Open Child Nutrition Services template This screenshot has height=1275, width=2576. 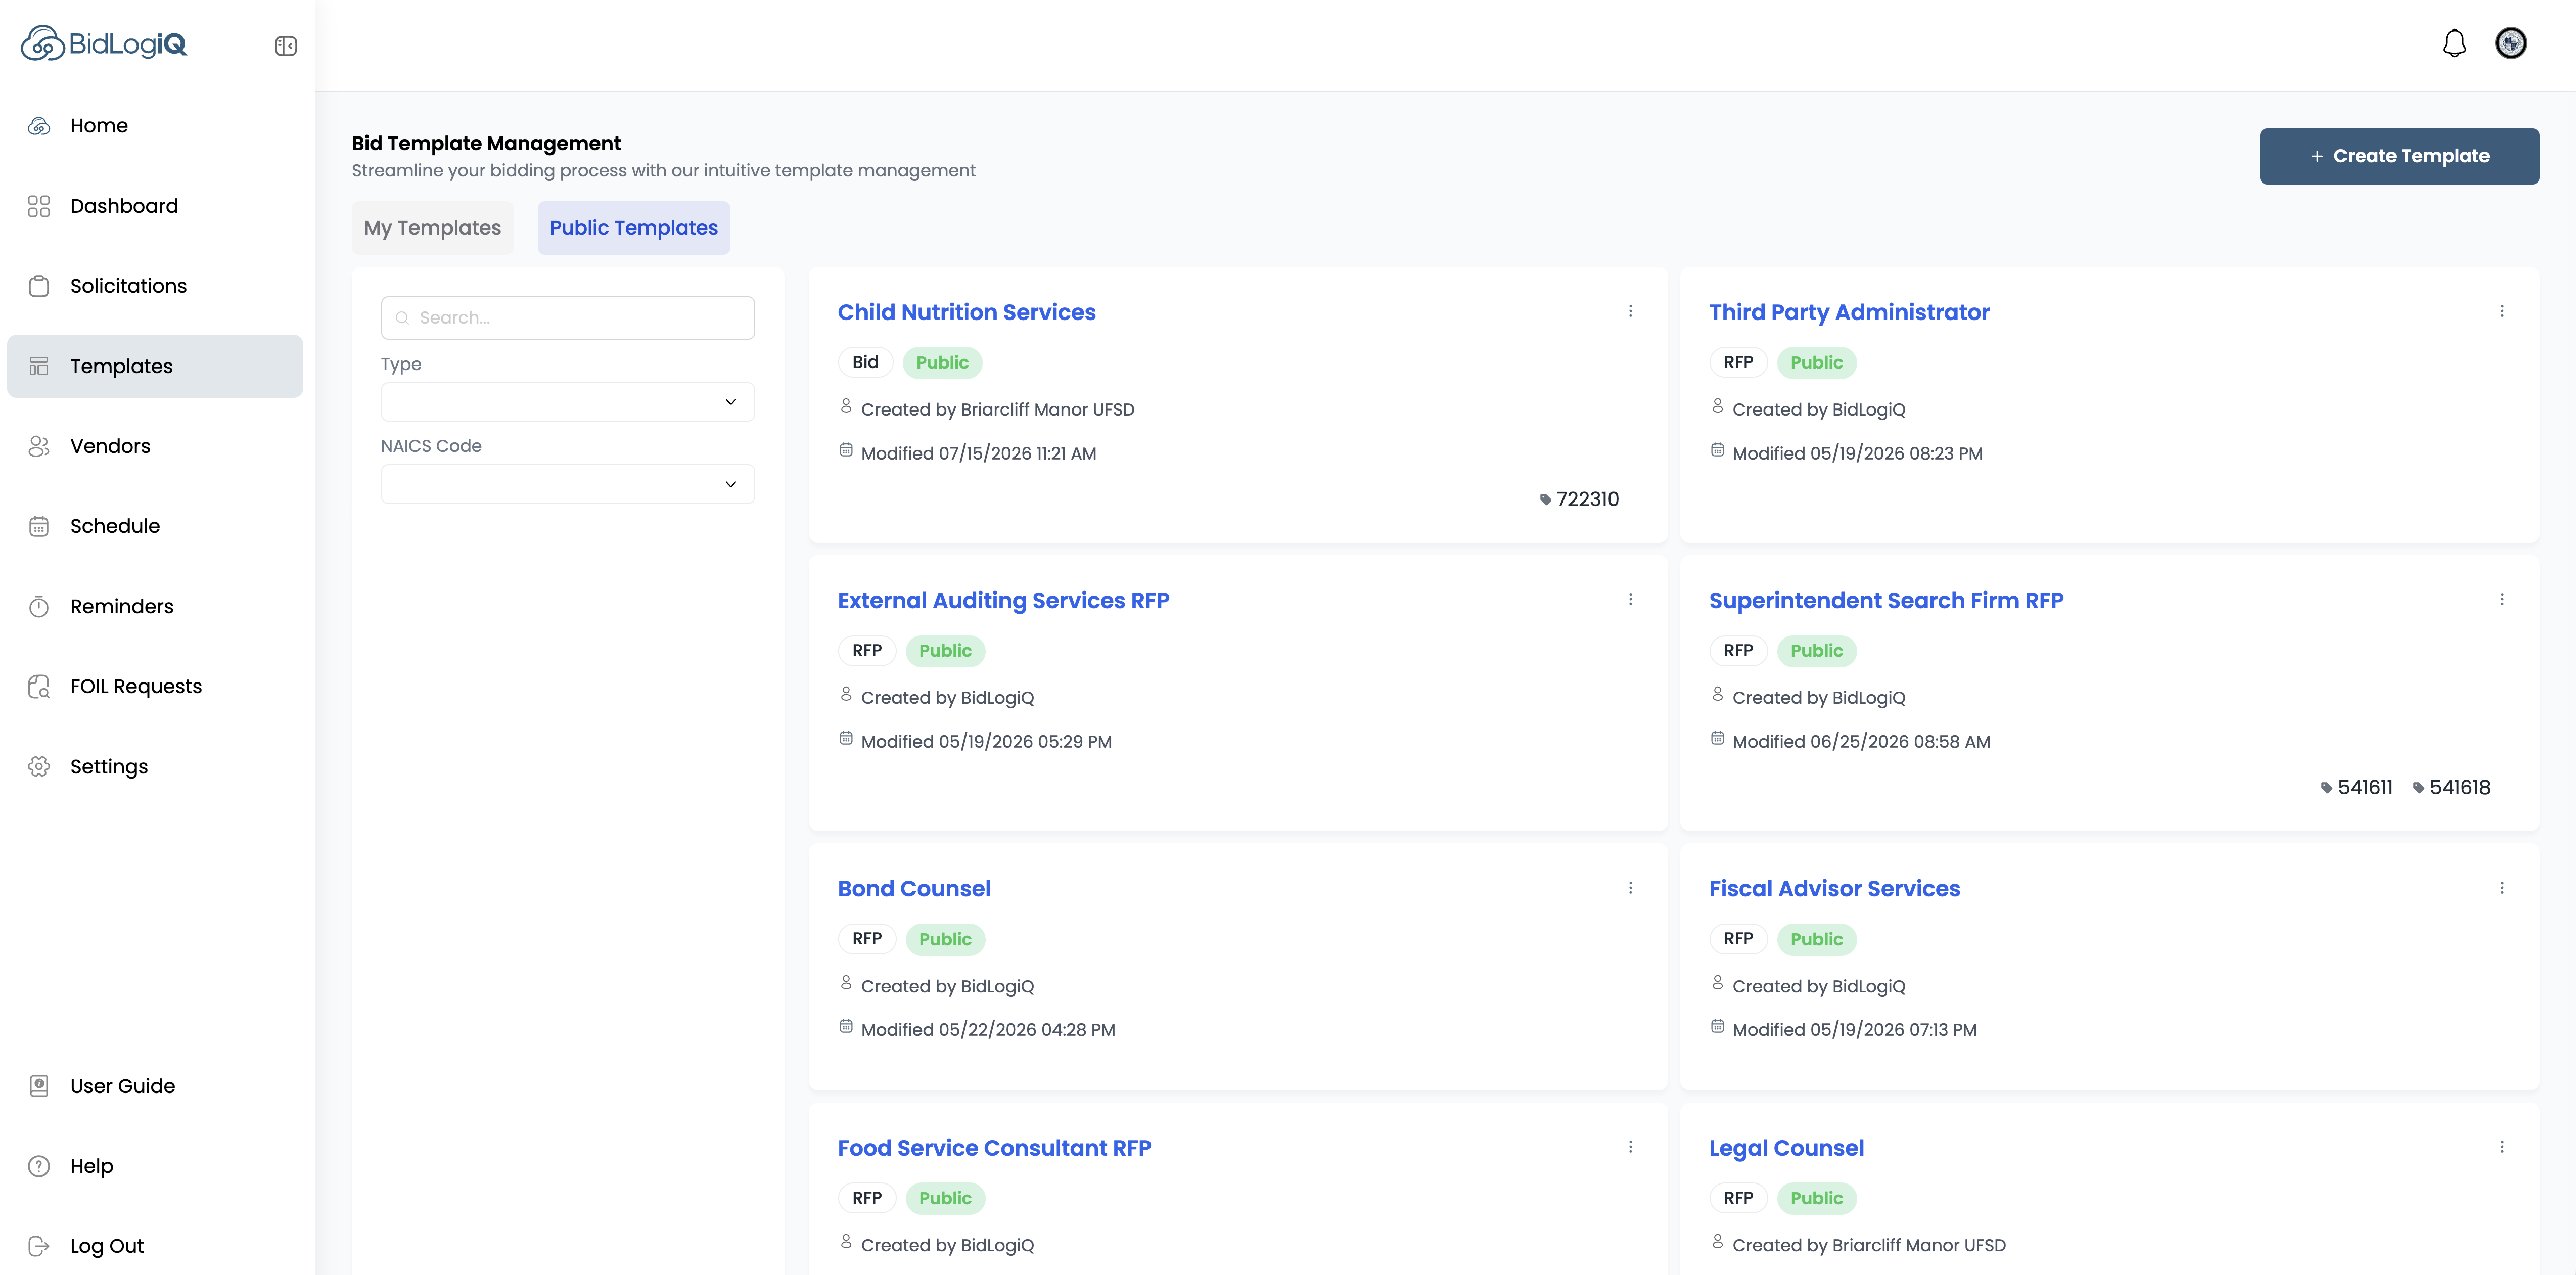966,312
